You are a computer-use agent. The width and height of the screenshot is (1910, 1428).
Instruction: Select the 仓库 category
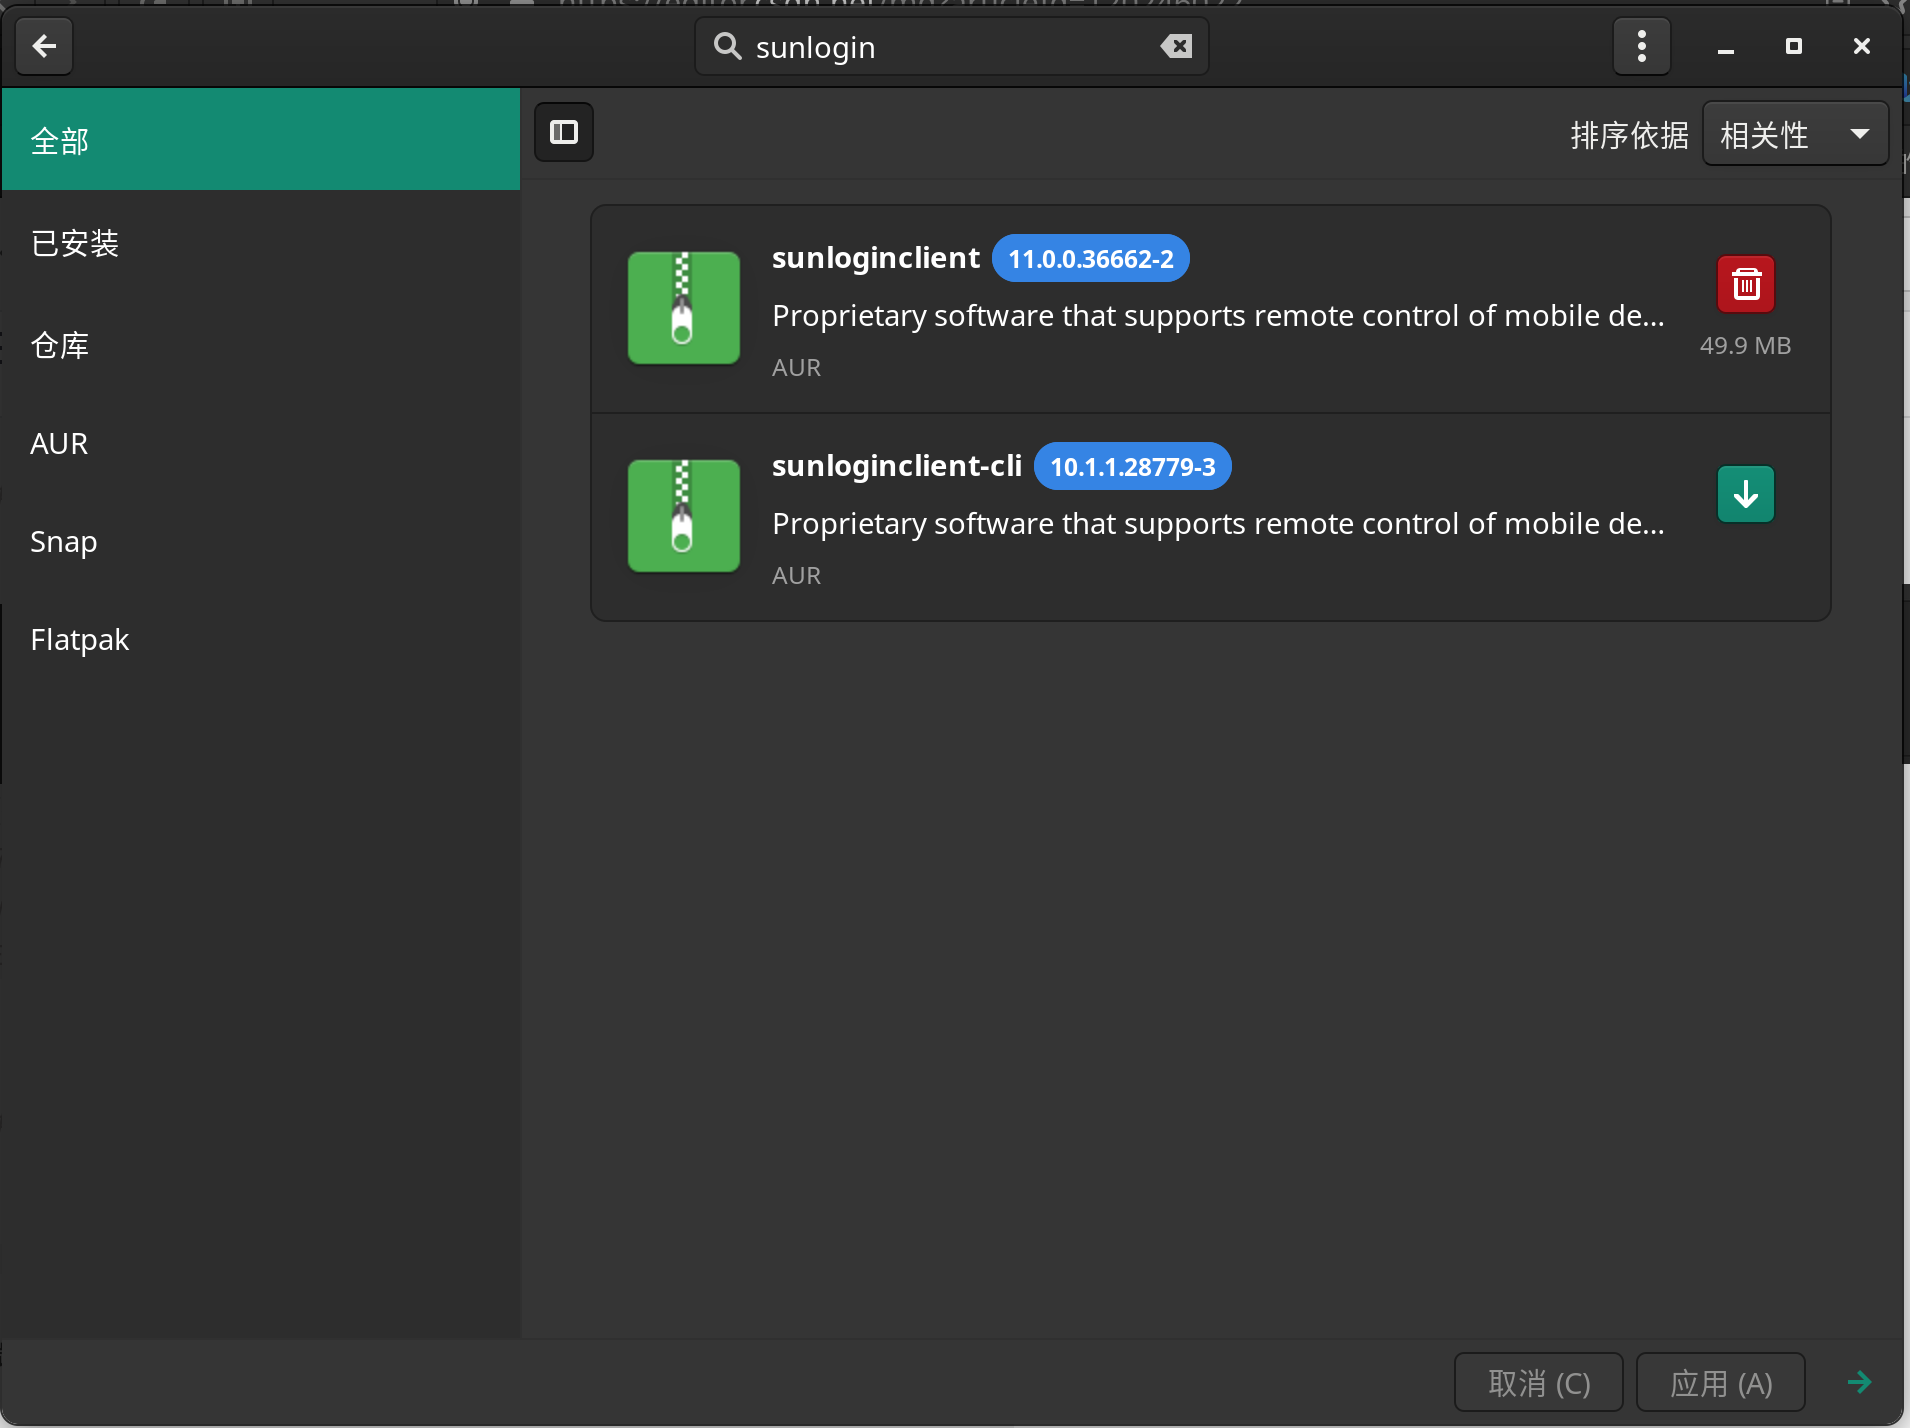(x=261, y=345)
